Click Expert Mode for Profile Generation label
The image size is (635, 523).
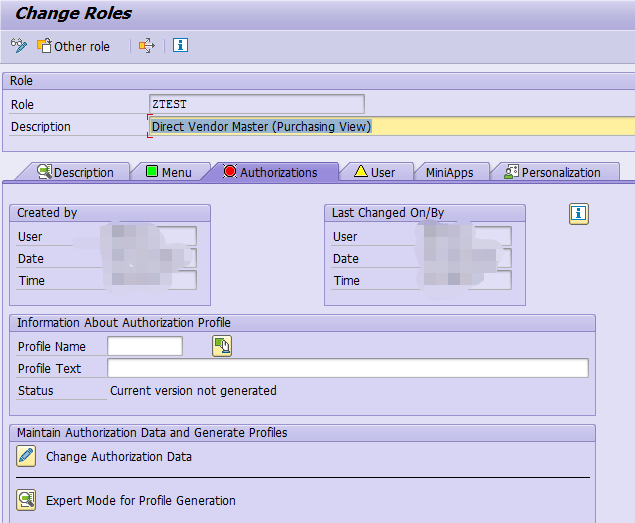pyautogui.click(x=141, y=500)
